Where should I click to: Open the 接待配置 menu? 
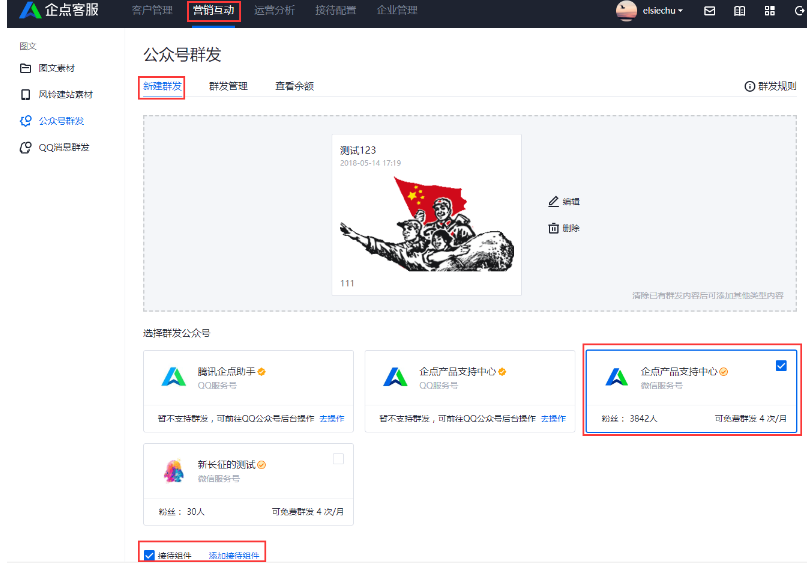pyautogui.click(x=335, y=10)
